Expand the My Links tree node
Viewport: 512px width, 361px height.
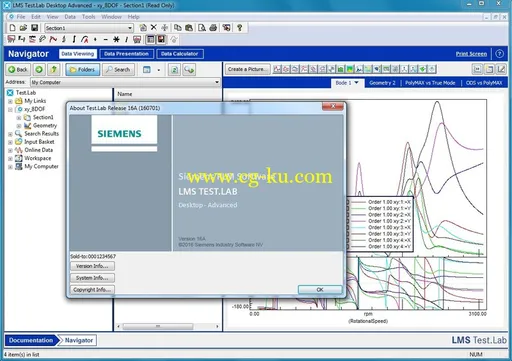point(10,101)
